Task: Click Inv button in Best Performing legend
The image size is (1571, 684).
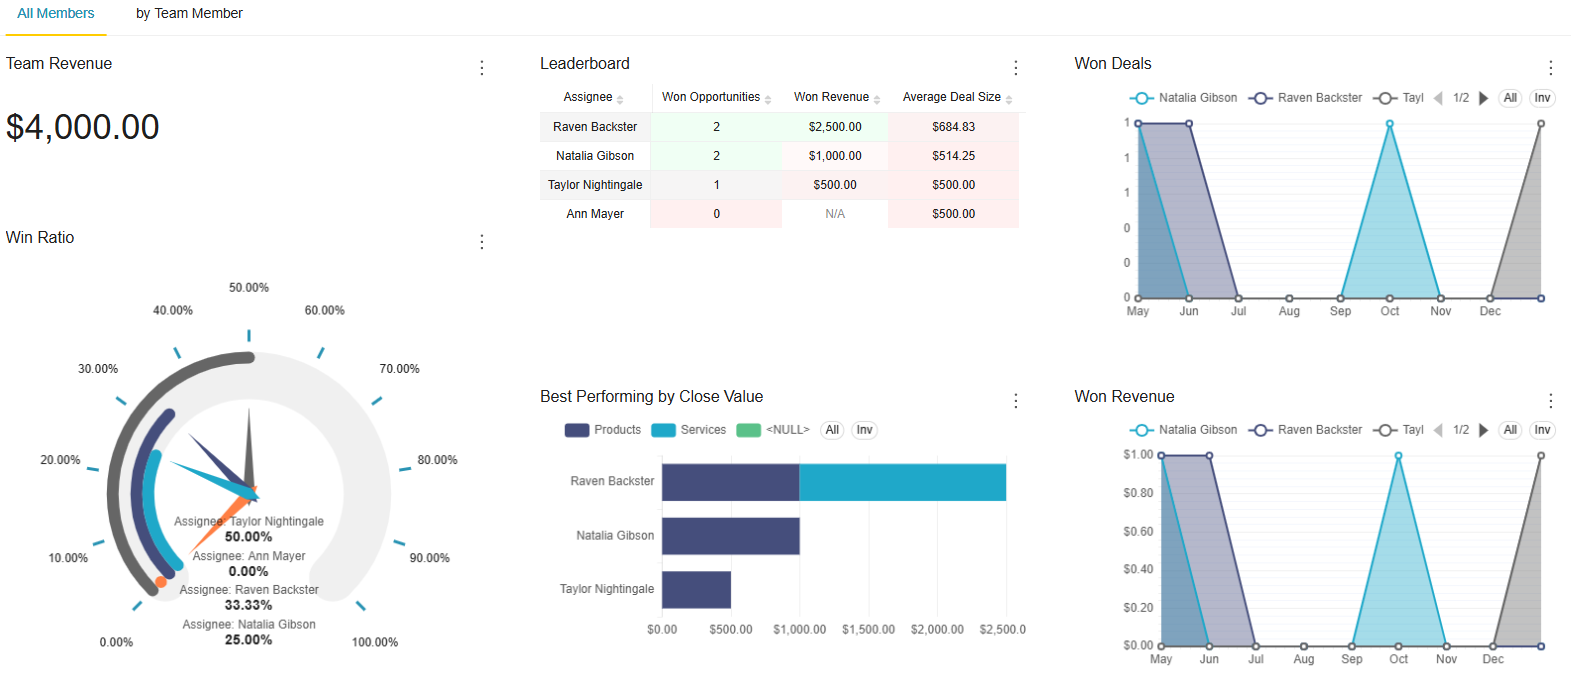Action: pos(864,430)
